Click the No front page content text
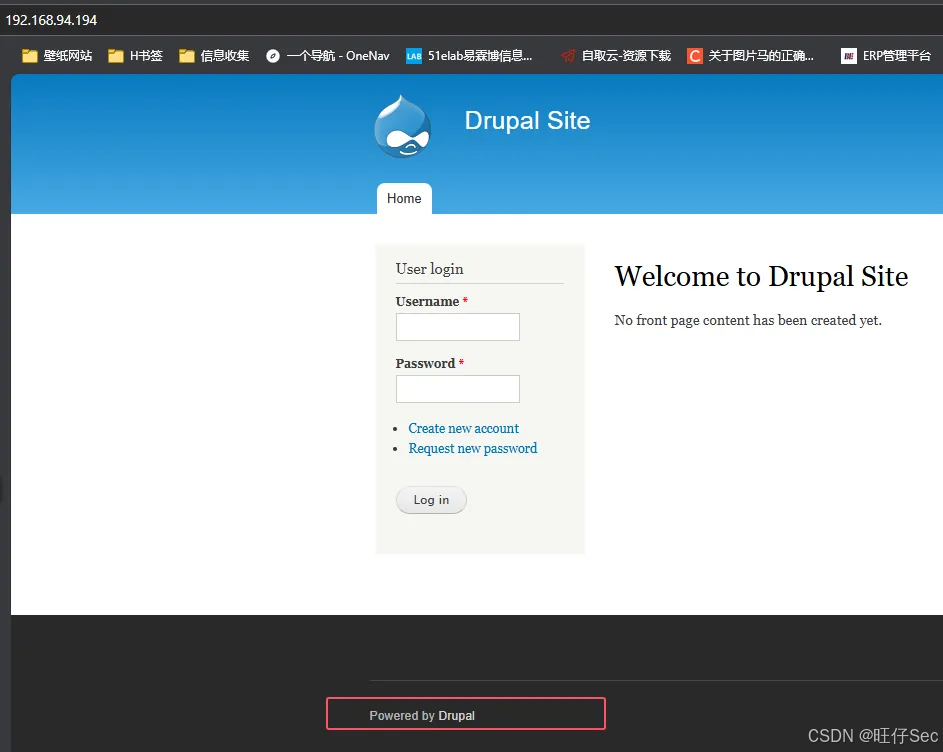943x752 pixels. click(748, 321)
